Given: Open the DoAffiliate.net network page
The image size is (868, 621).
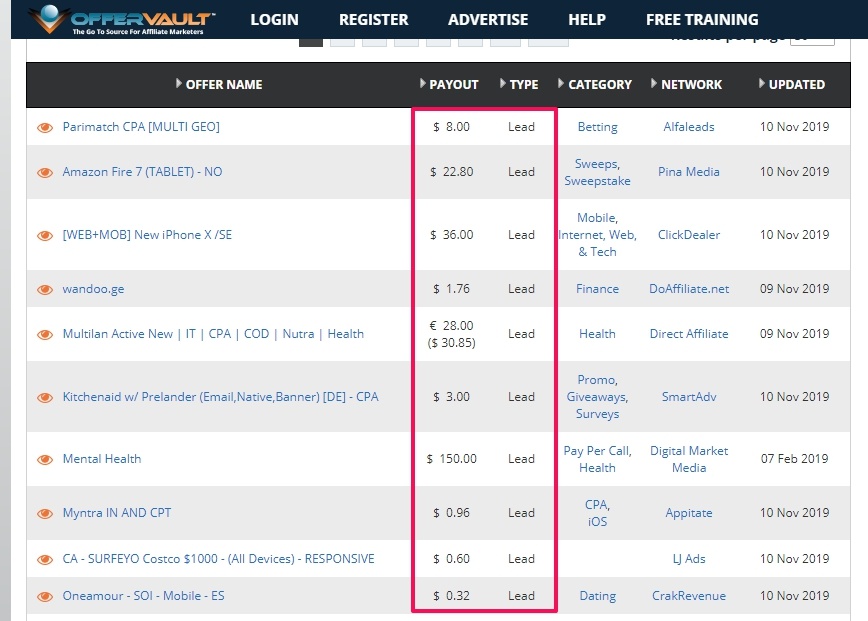Looking at the screenshot, I should point(689,289).
